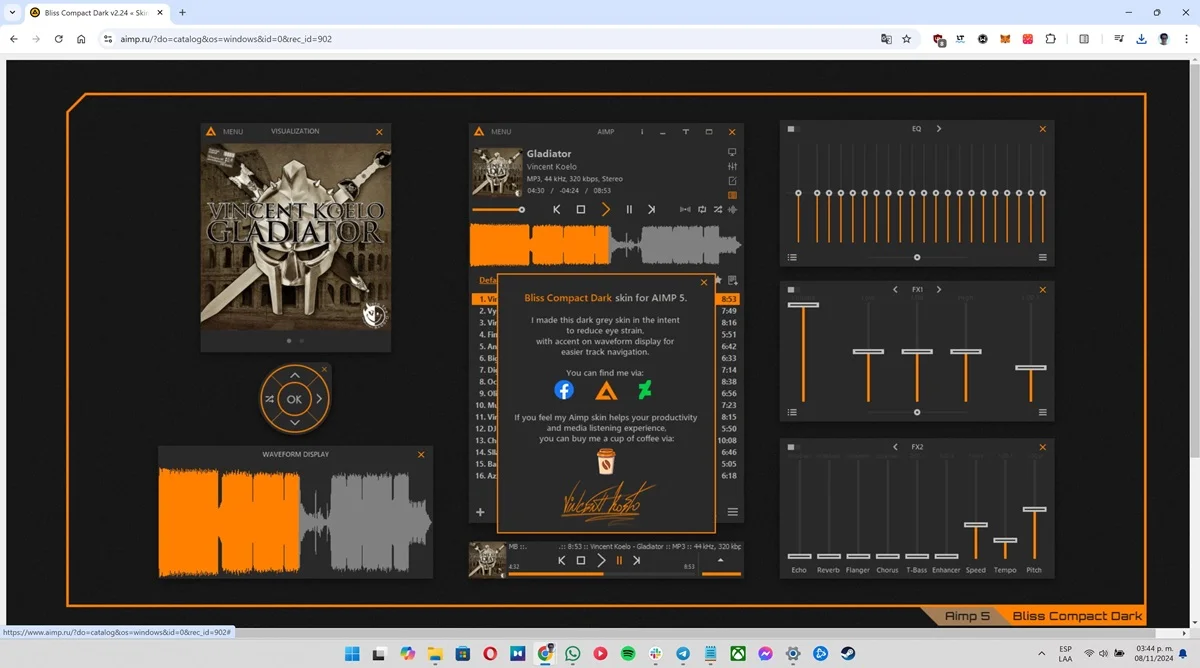Open the Chrome tab search dropdown arrow

12,13
